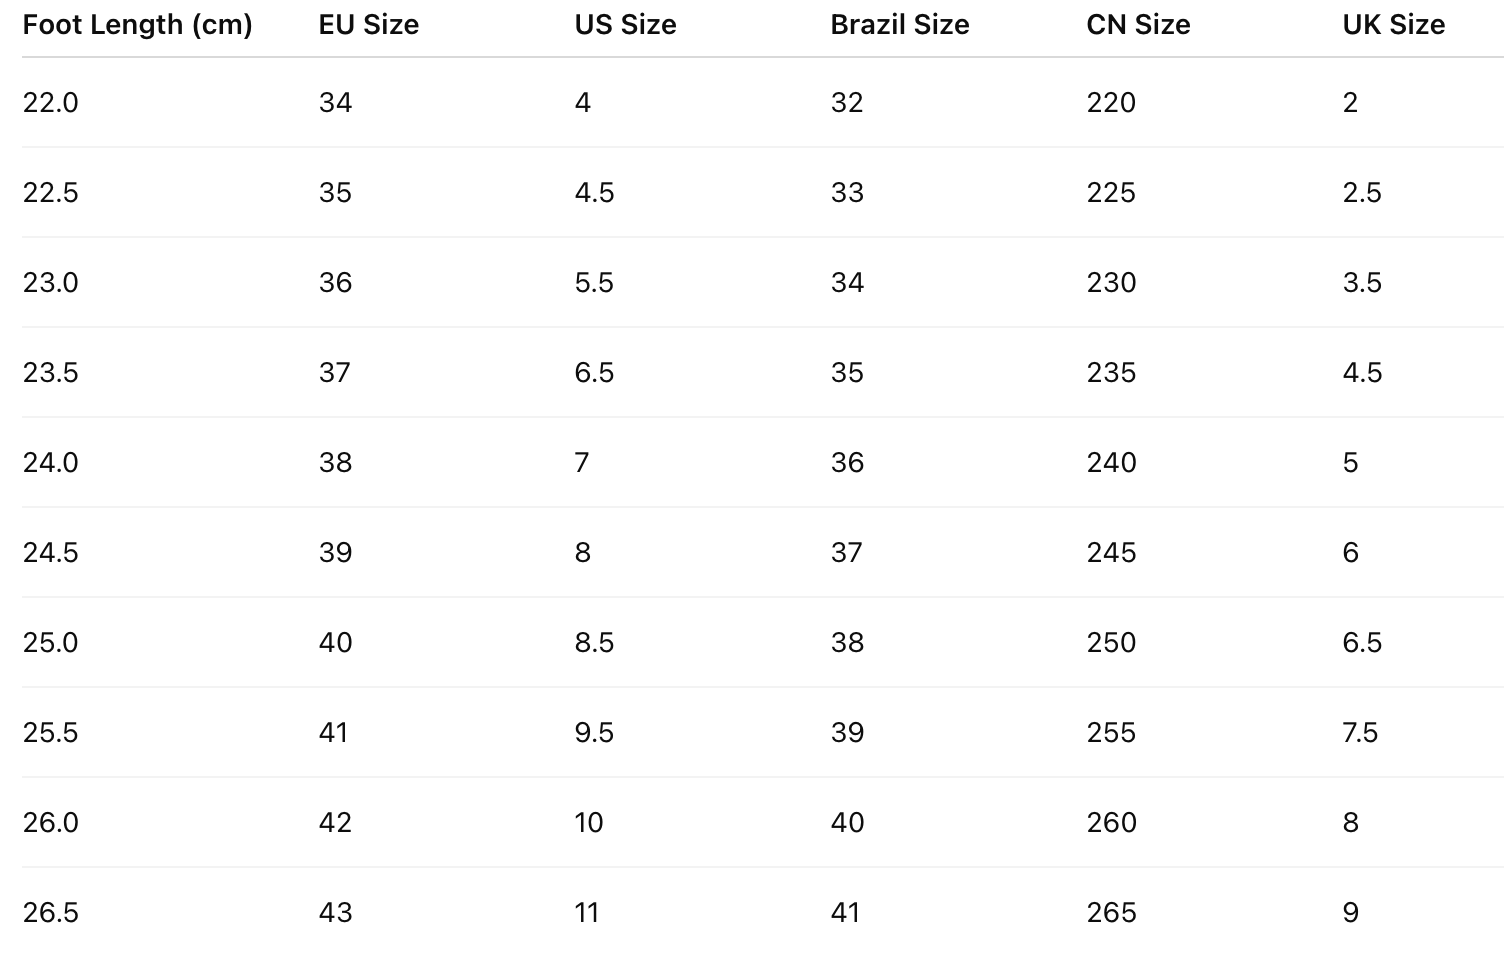Click the EU Size column header
This screenshot has height=956, width=1504.
(x=368, y=25)
